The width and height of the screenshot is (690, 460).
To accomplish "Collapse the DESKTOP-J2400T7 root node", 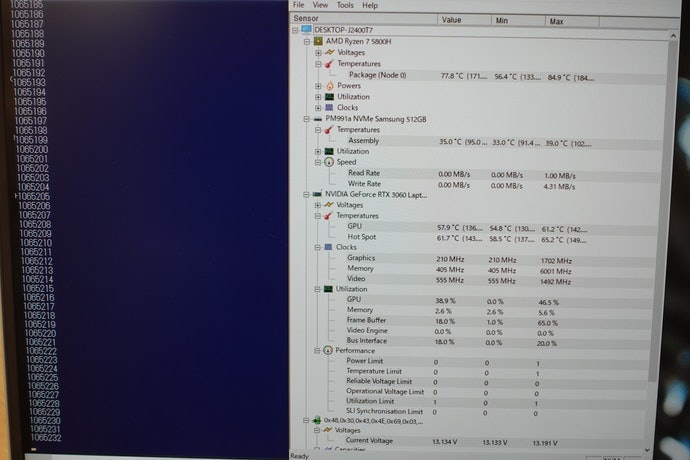I will (x=295, y=30).
